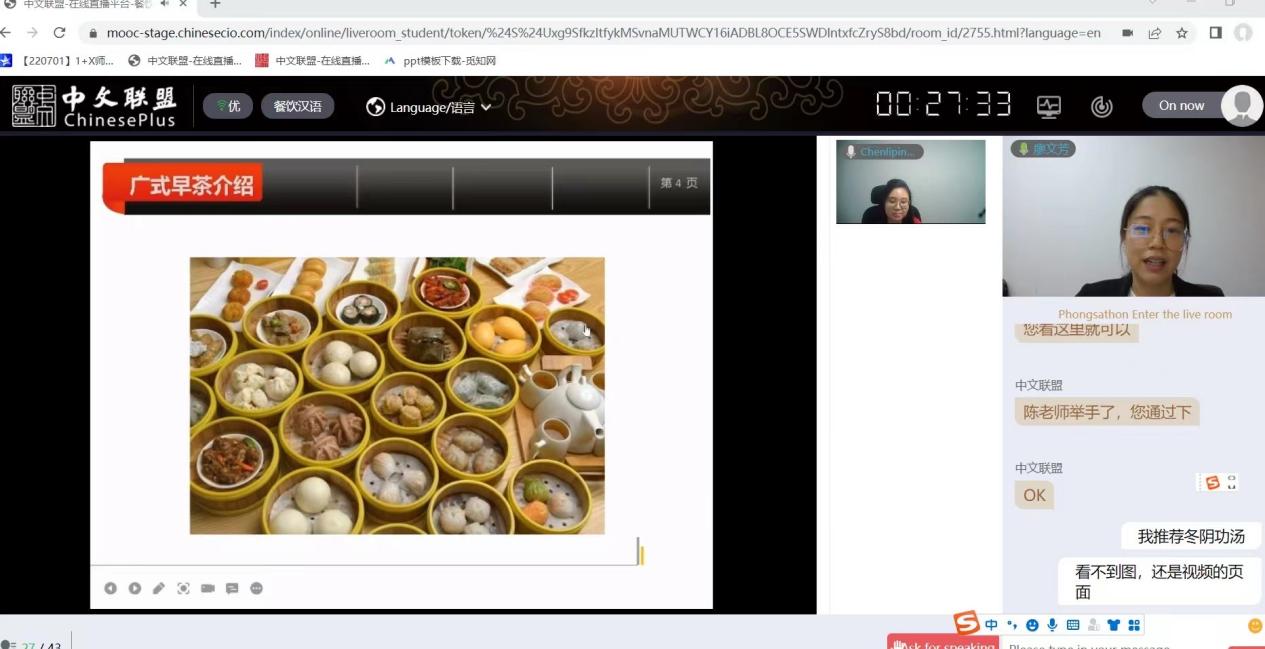Click the On now status button

1181,105
